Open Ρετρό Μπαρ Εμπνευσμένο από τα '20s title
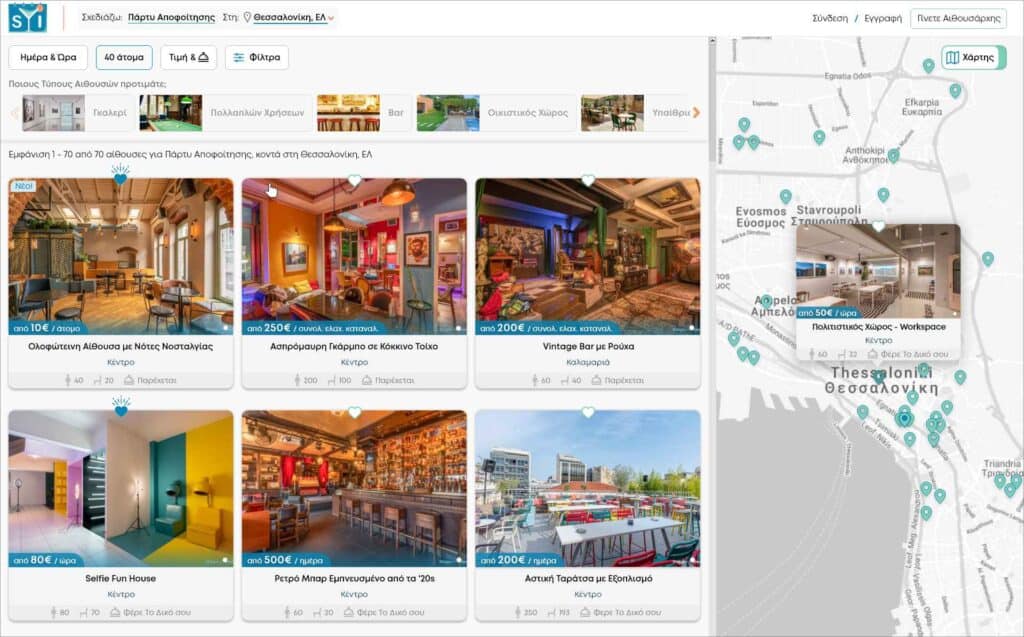The width and height of the screenshot is (1024, 637). pos(355,578)
